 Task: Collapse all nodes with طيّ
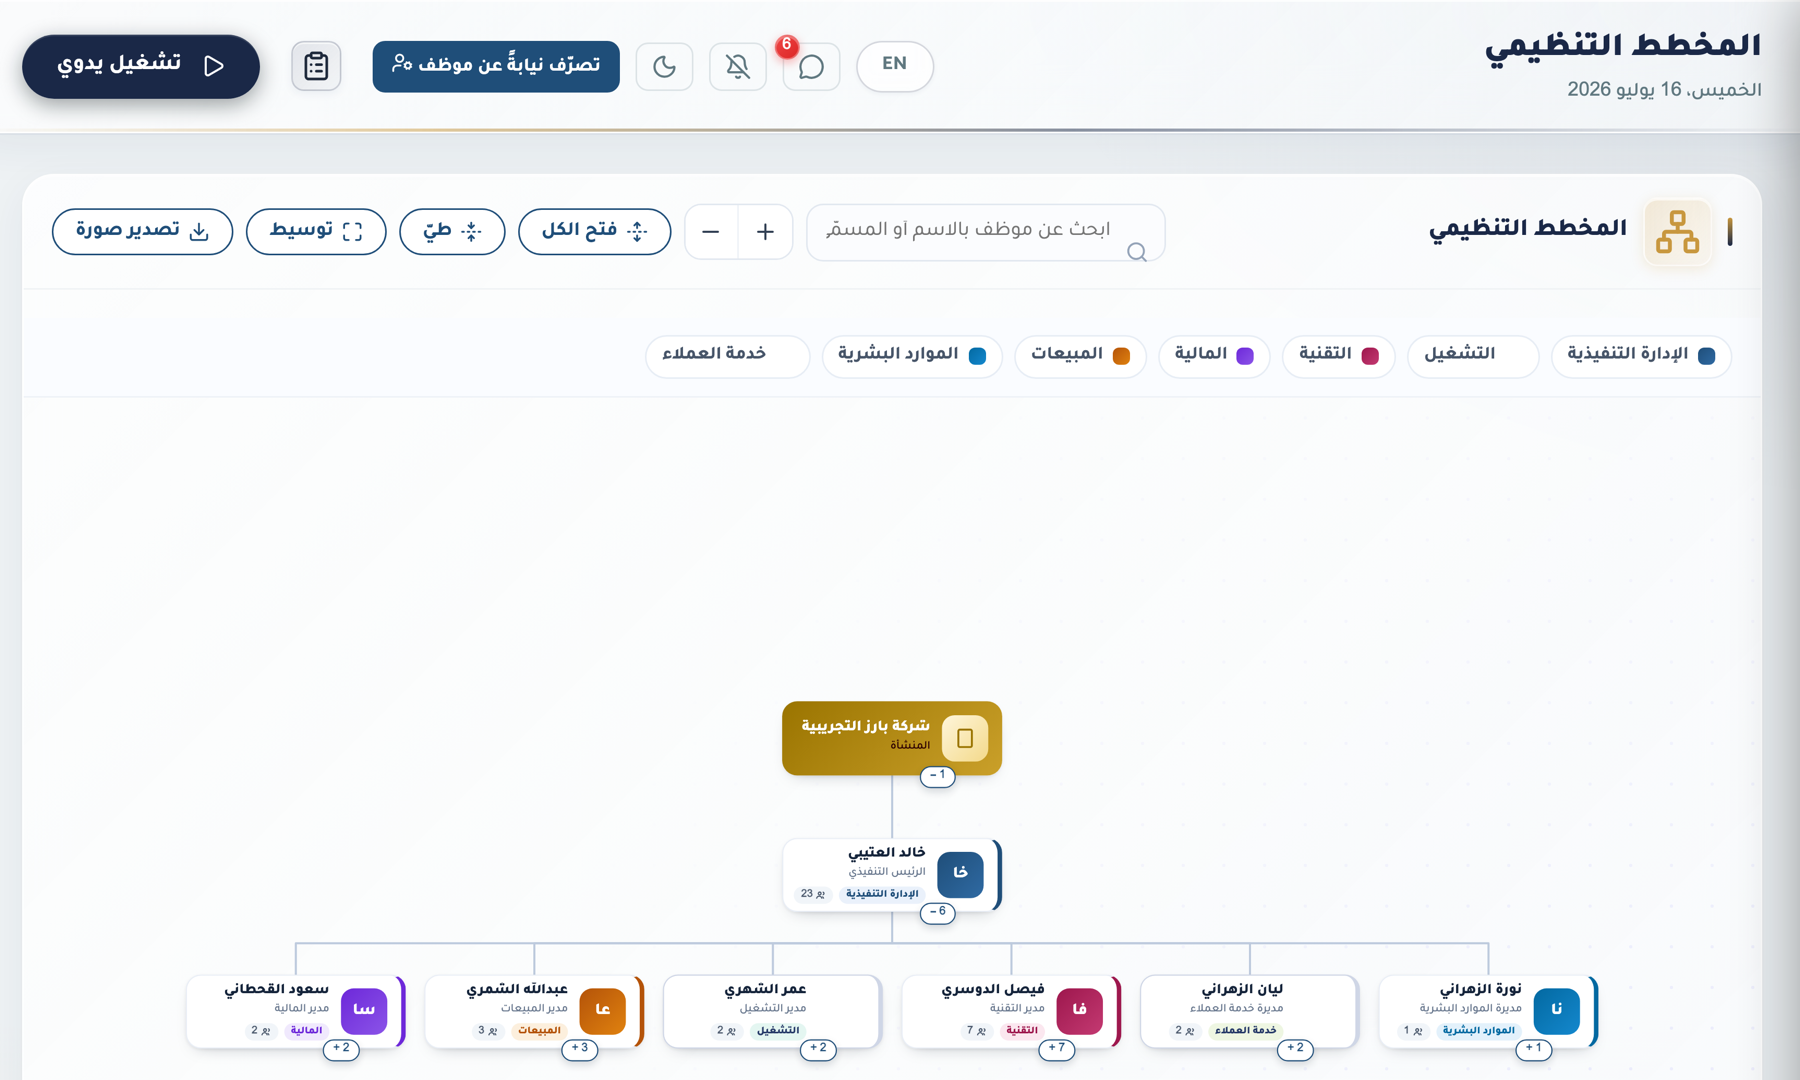click(452, 231)
